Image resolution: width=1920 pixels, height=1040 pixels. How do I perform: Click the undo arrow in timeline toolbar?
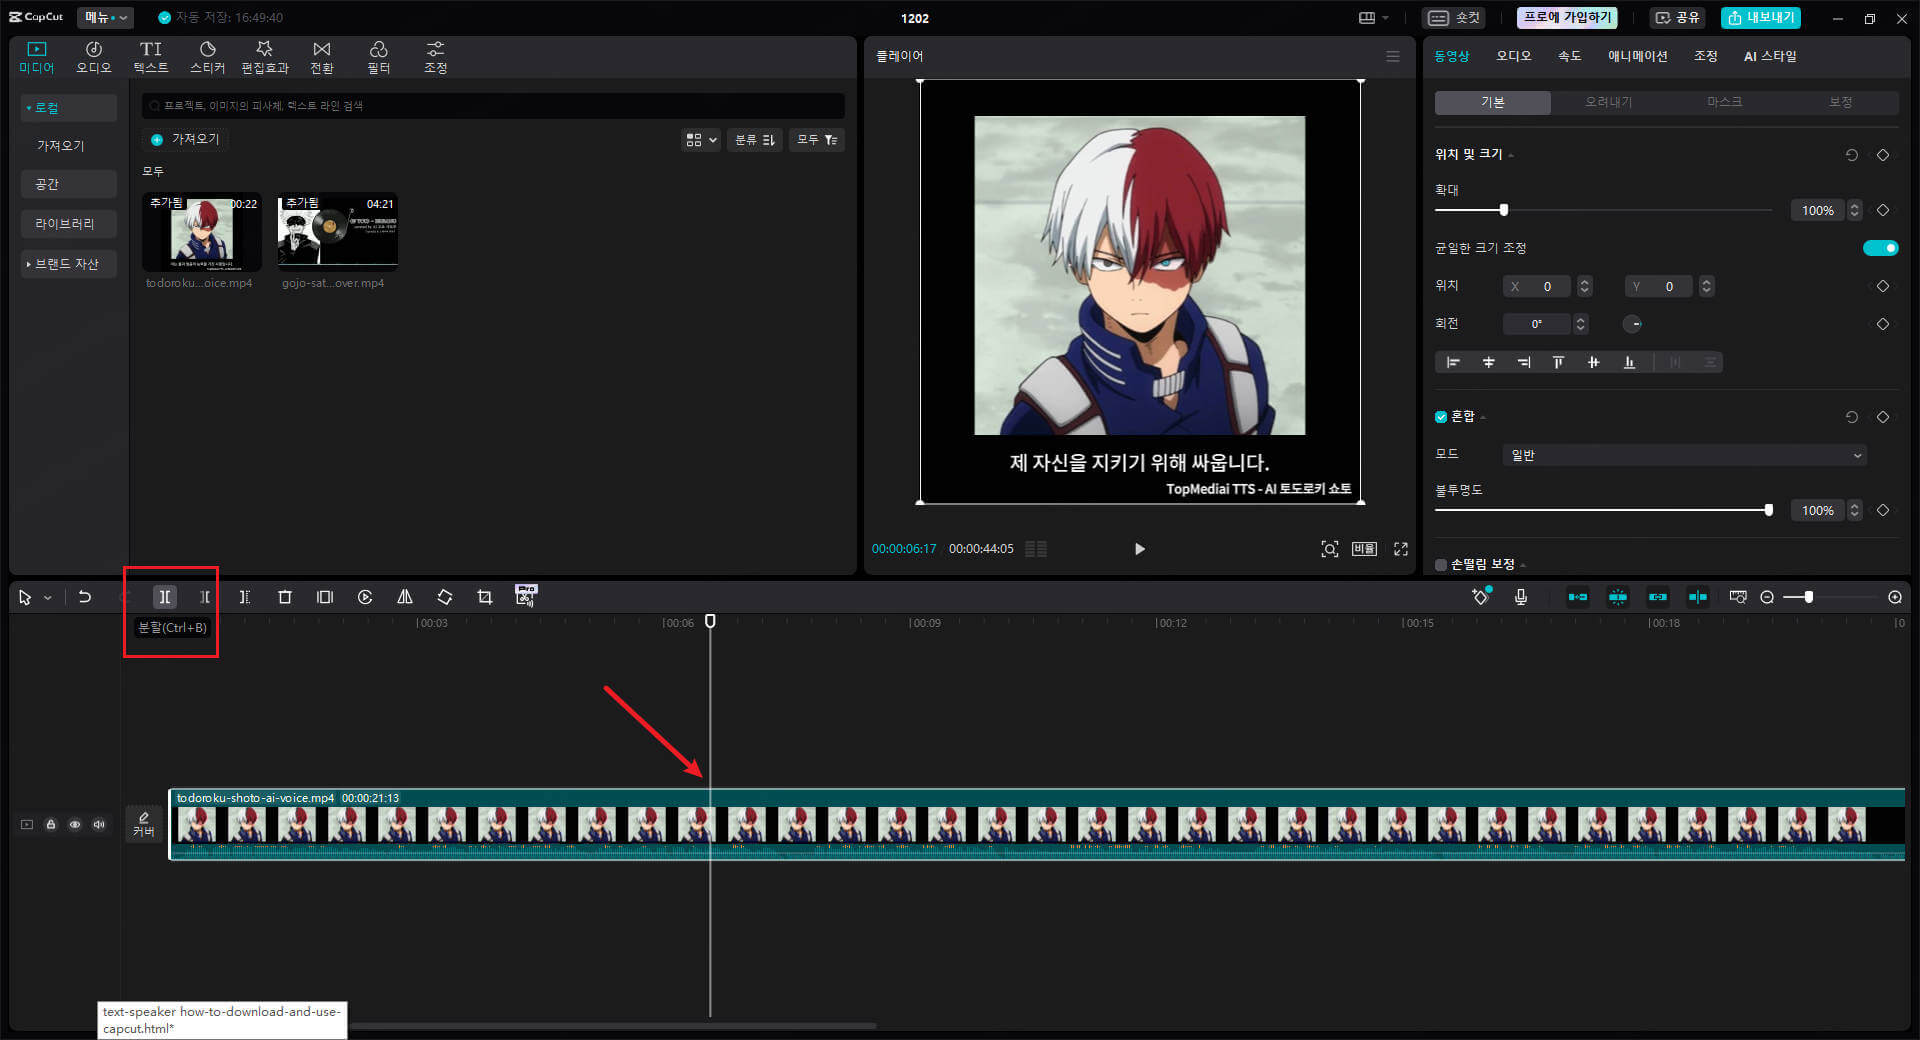(85, 597)
